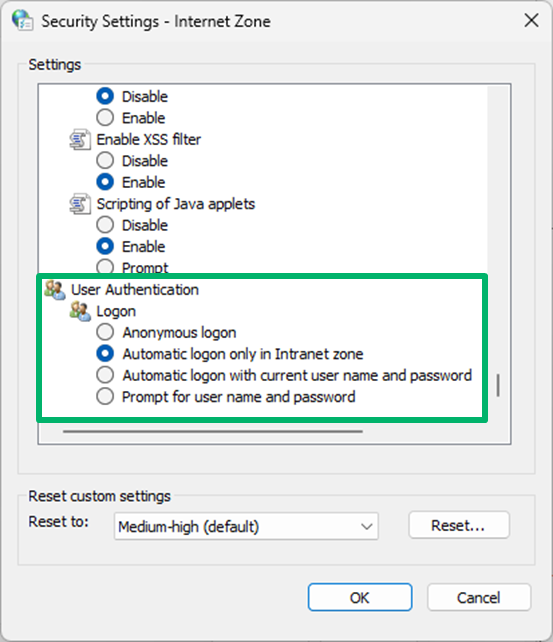Click the Internet Options globe icon in title bar
Viewport: 553px width, 642px height.
22,20
